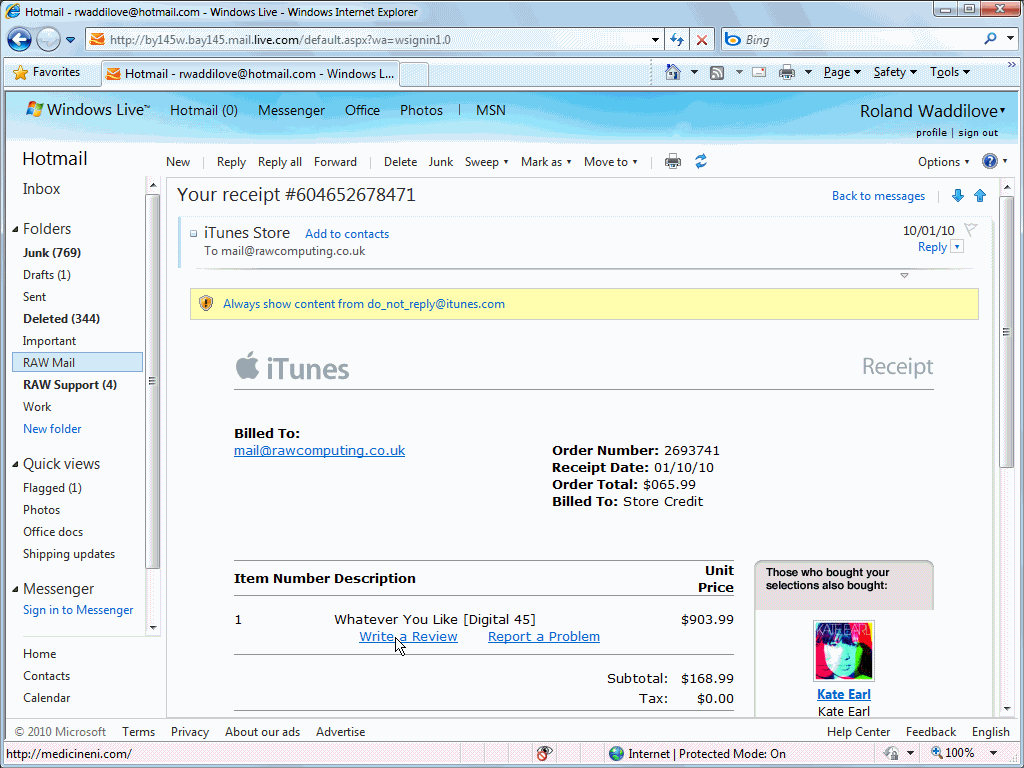Click the IE Home icon in command bar
Screen dimensions: 1024x768
click(673, 72)
